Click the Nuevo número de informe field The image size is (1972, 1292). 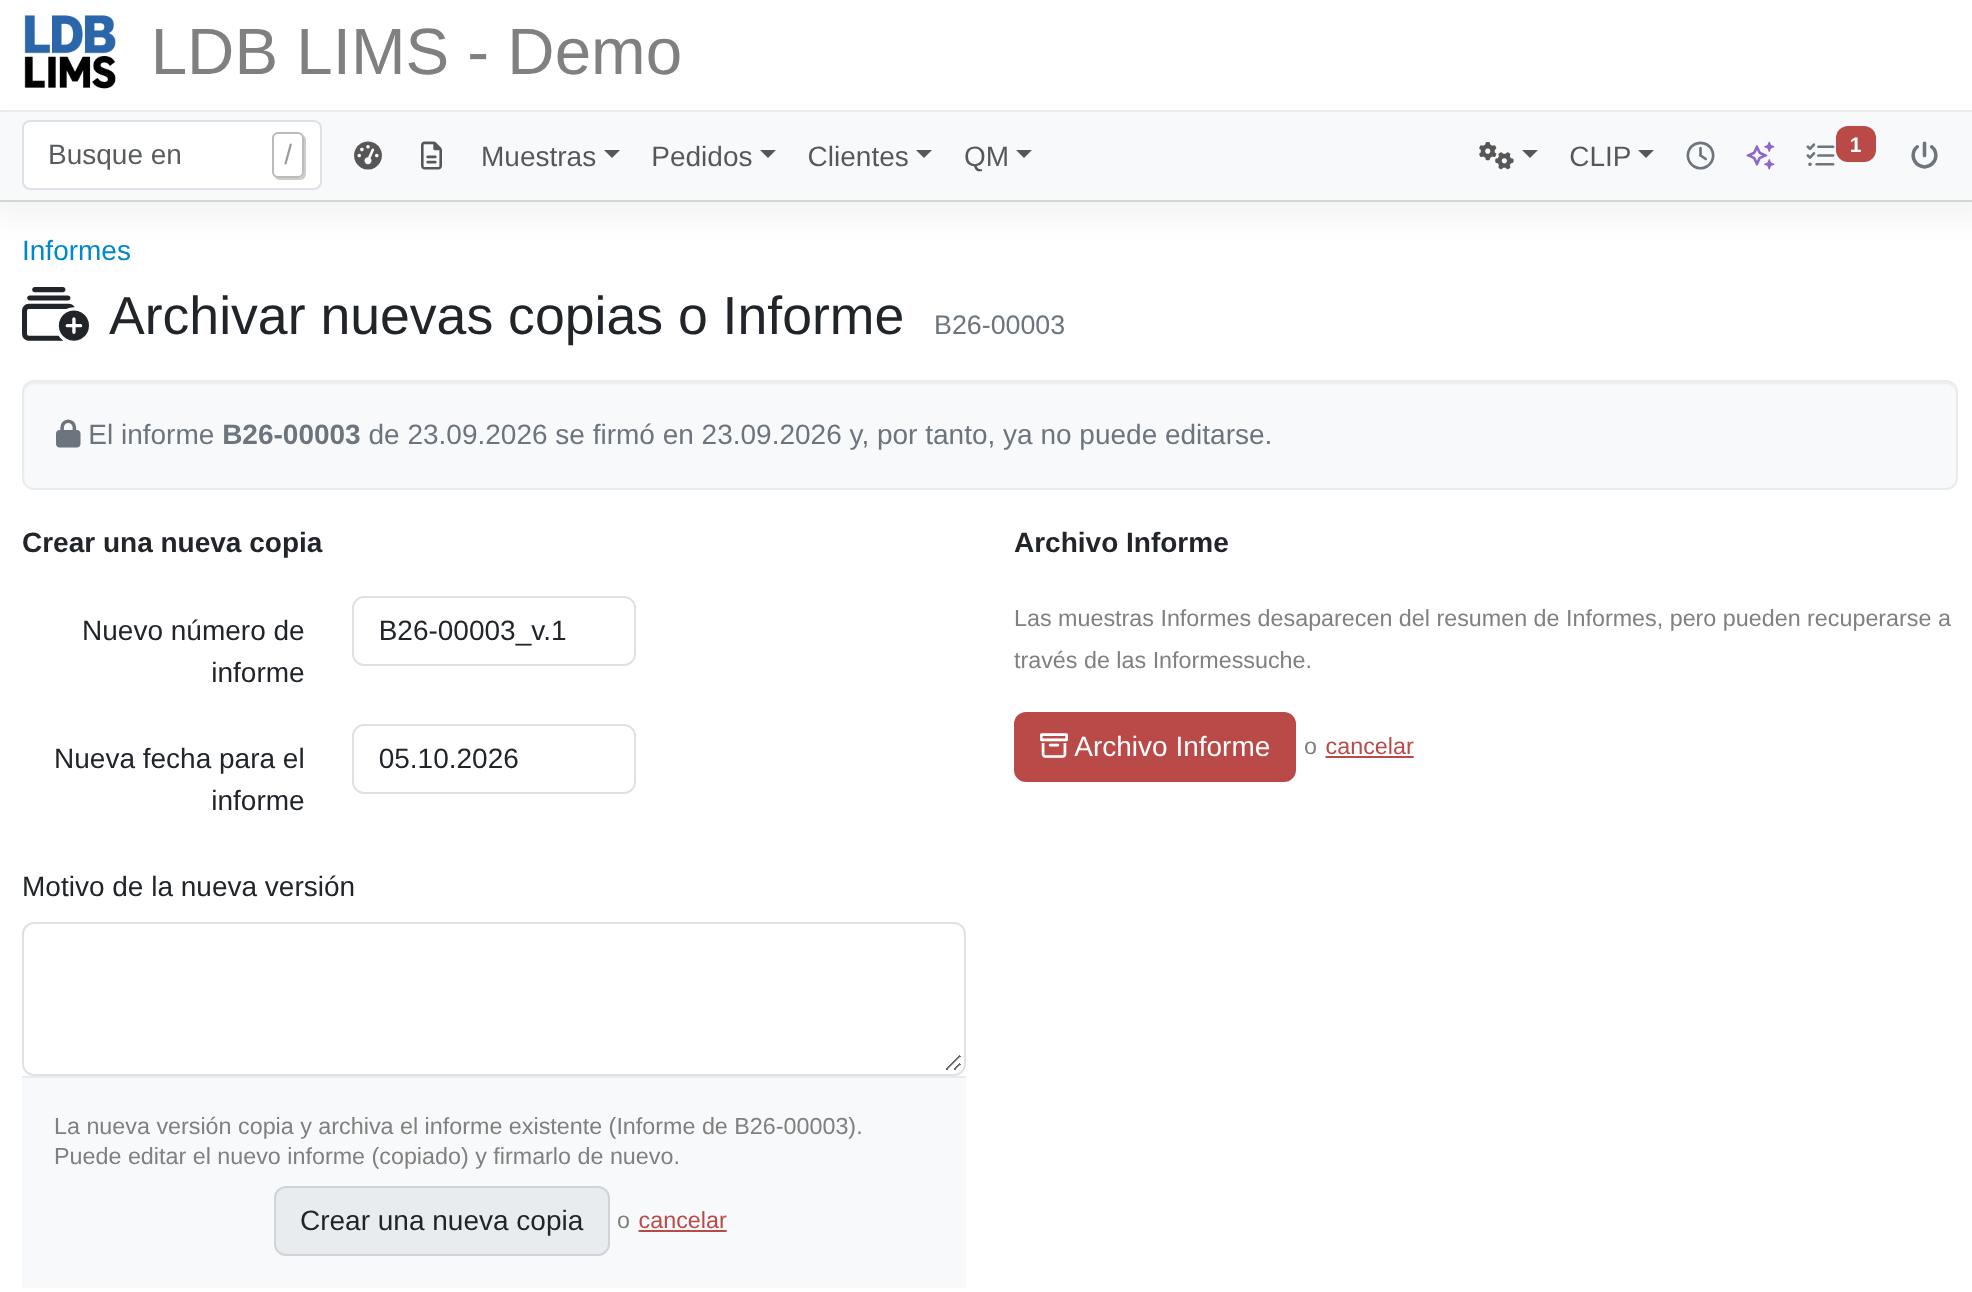[494, 631]
